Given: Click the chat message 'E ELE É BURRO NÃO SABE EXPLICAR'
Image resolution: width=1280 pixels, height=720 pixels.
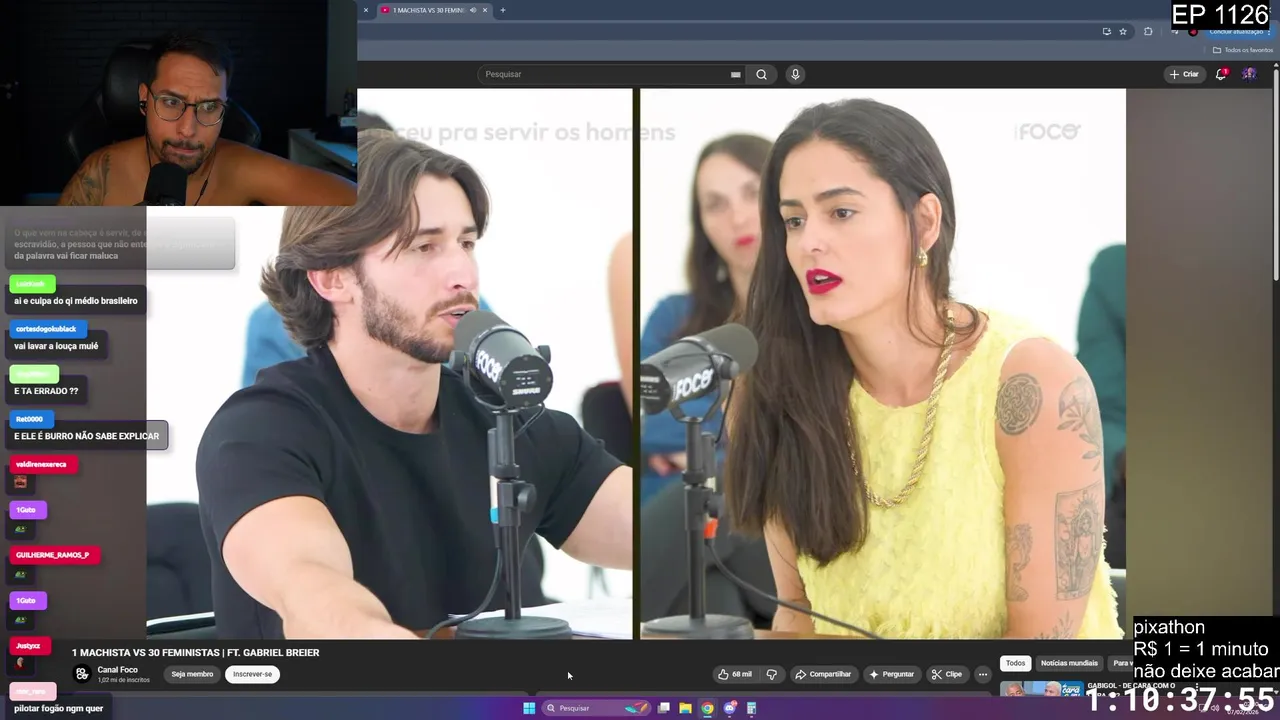Looking at the screenshot, I should click(87, 436).
